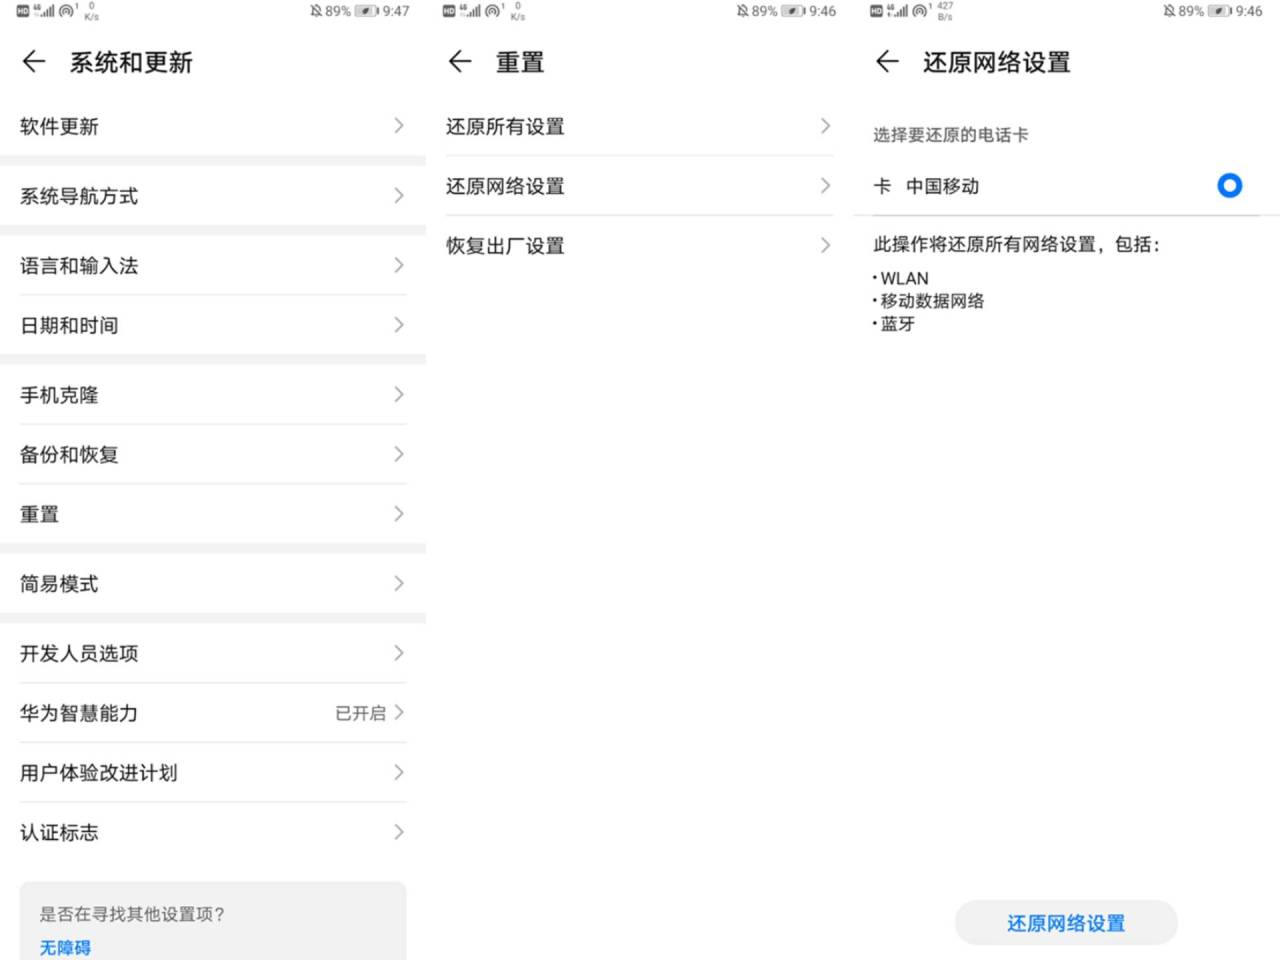Open the 无障碍 link
The height and width of the screenshot is (960, 1280).
(64, 946)
